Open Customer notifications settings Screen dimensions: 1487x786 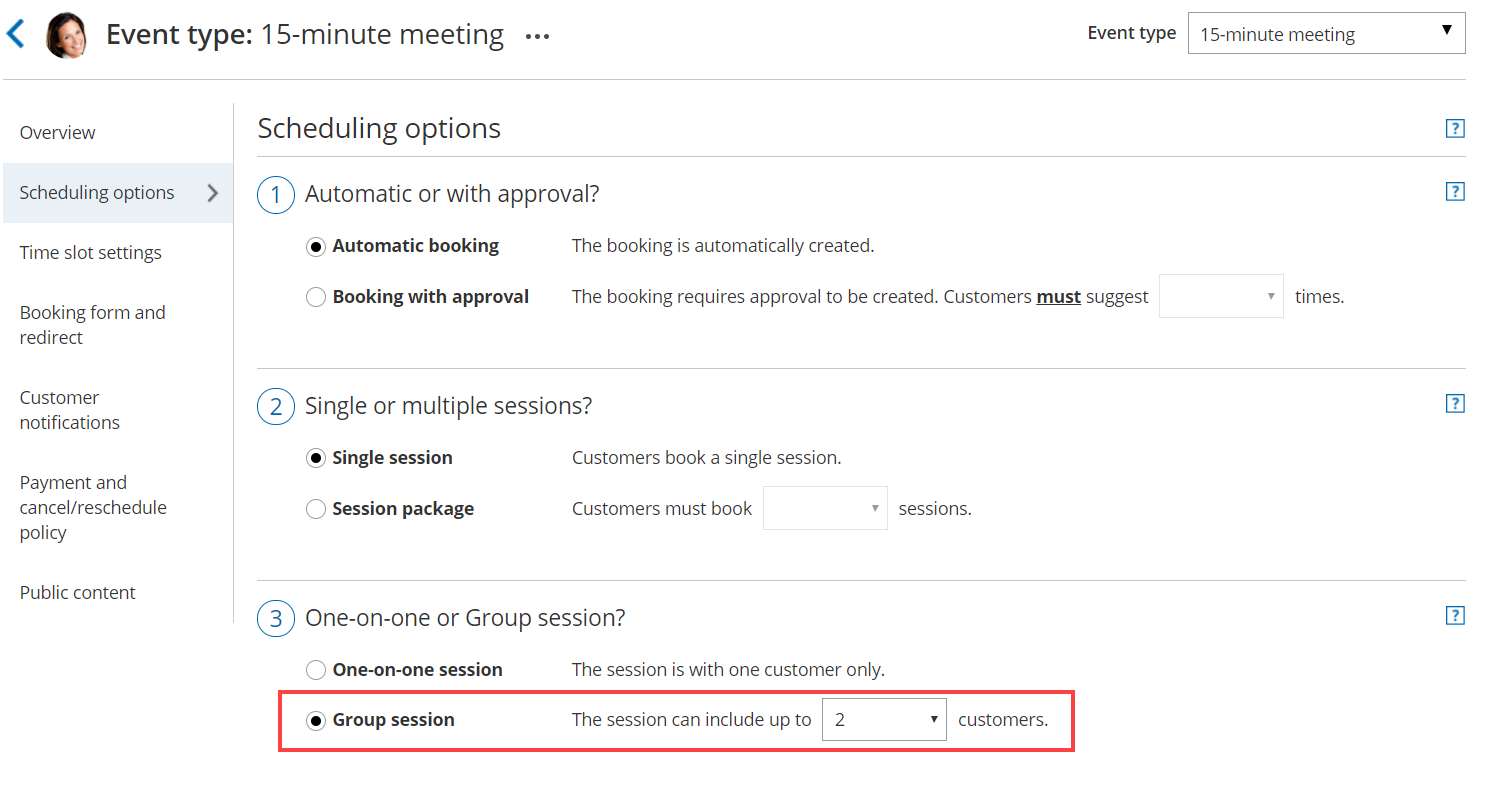click(70, 410)
